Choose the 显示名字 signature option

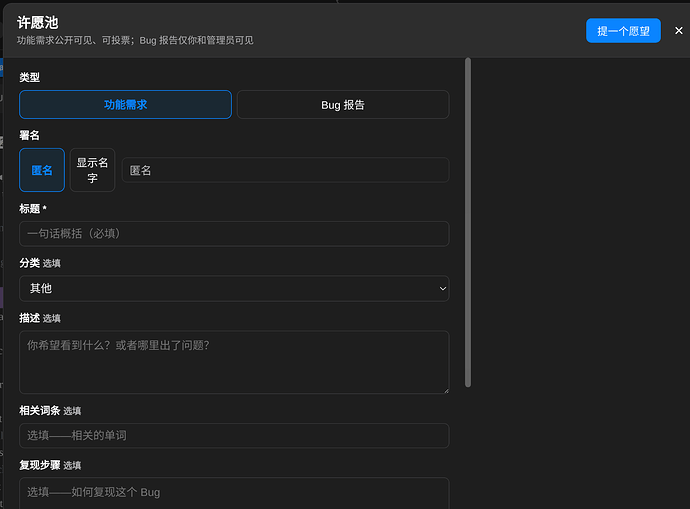(x=92, y=170)
